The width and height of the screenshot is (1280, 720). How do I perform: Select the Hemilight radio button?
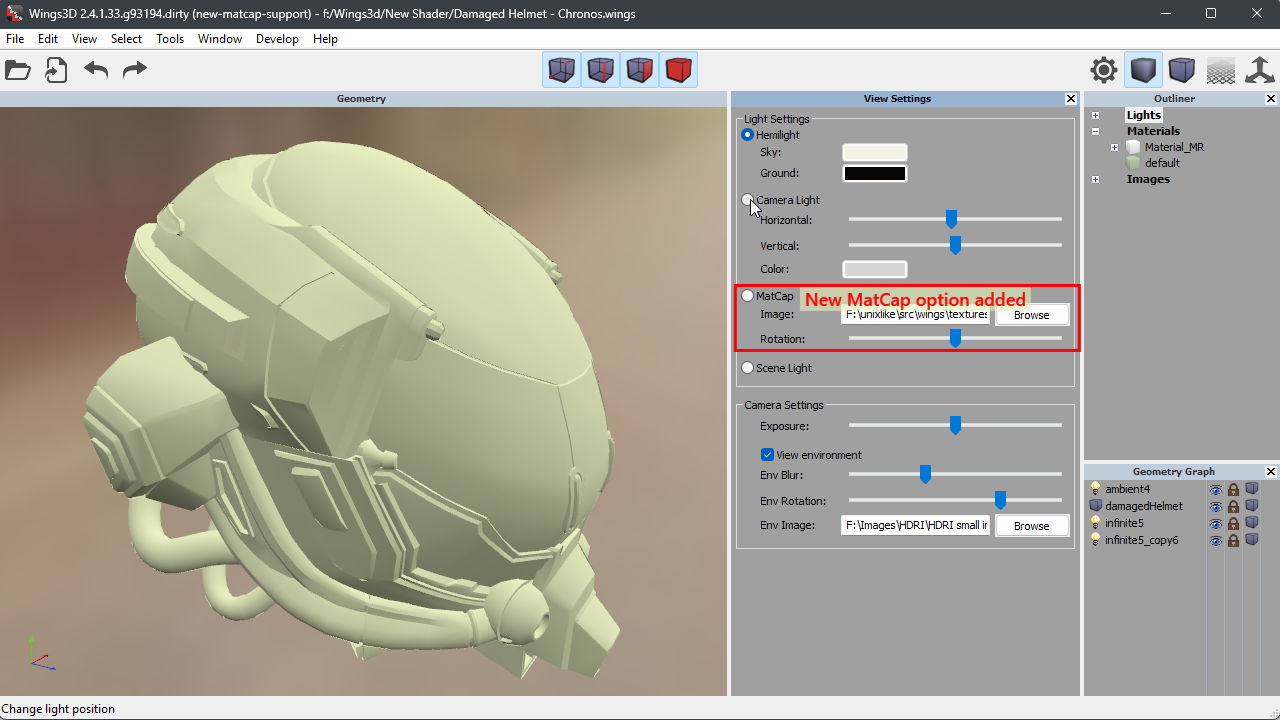point(748,135)
